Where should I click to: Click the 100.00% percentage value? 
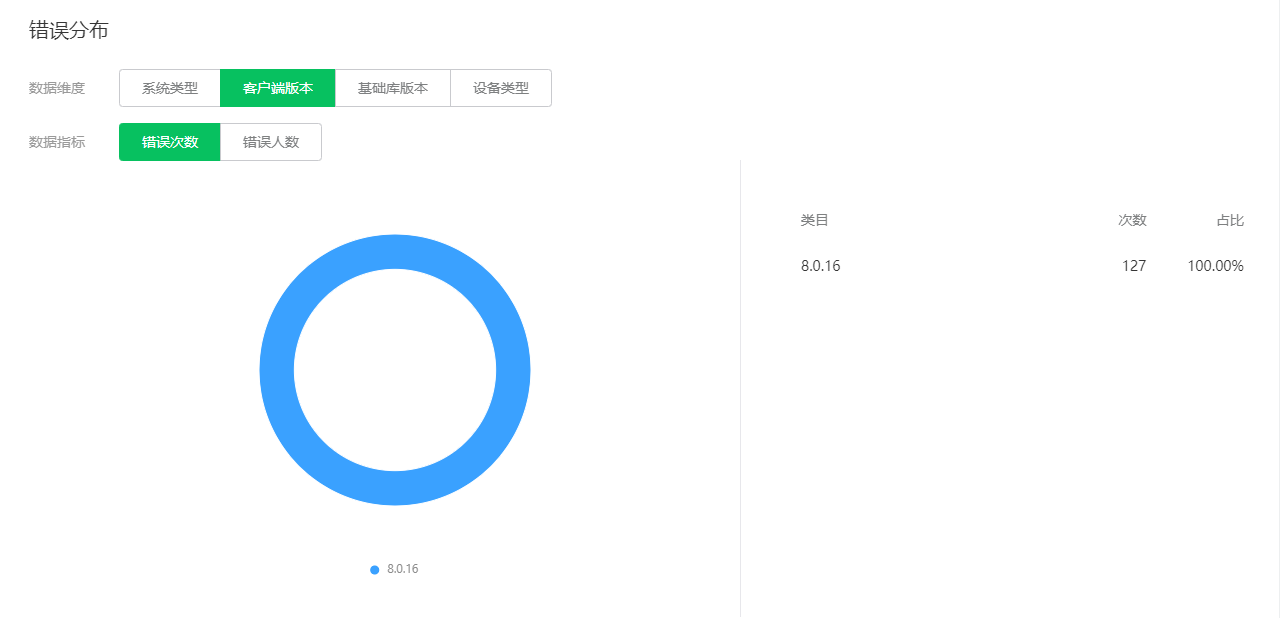[1216, 266]
